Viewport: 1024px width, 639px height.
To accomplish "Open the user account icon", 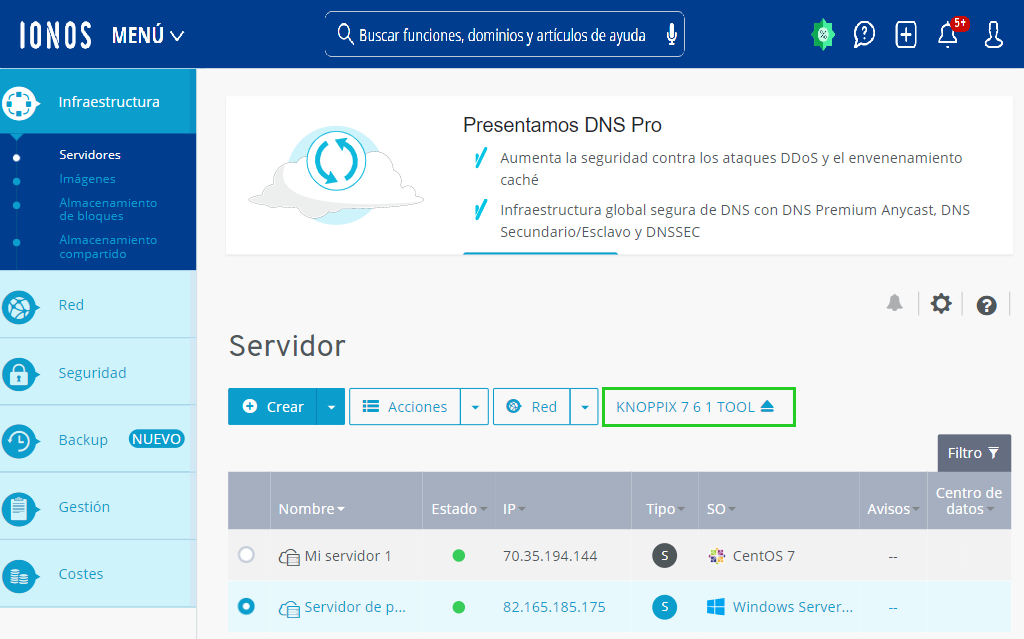I will pos(993,35).
